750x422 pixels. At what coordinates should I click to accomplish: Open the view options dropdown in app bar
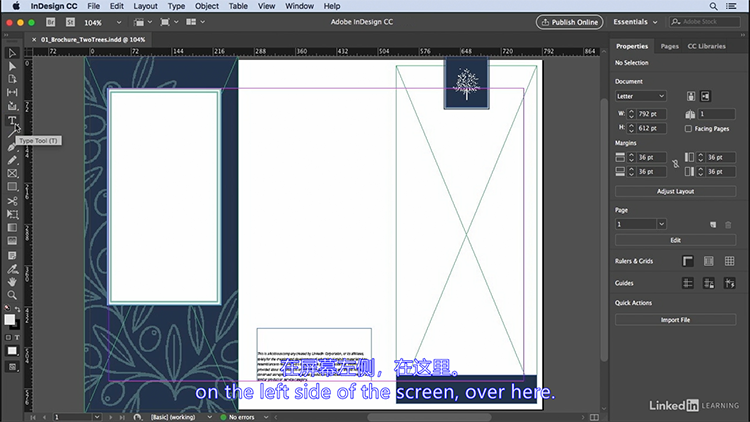(x=143, y=22)
